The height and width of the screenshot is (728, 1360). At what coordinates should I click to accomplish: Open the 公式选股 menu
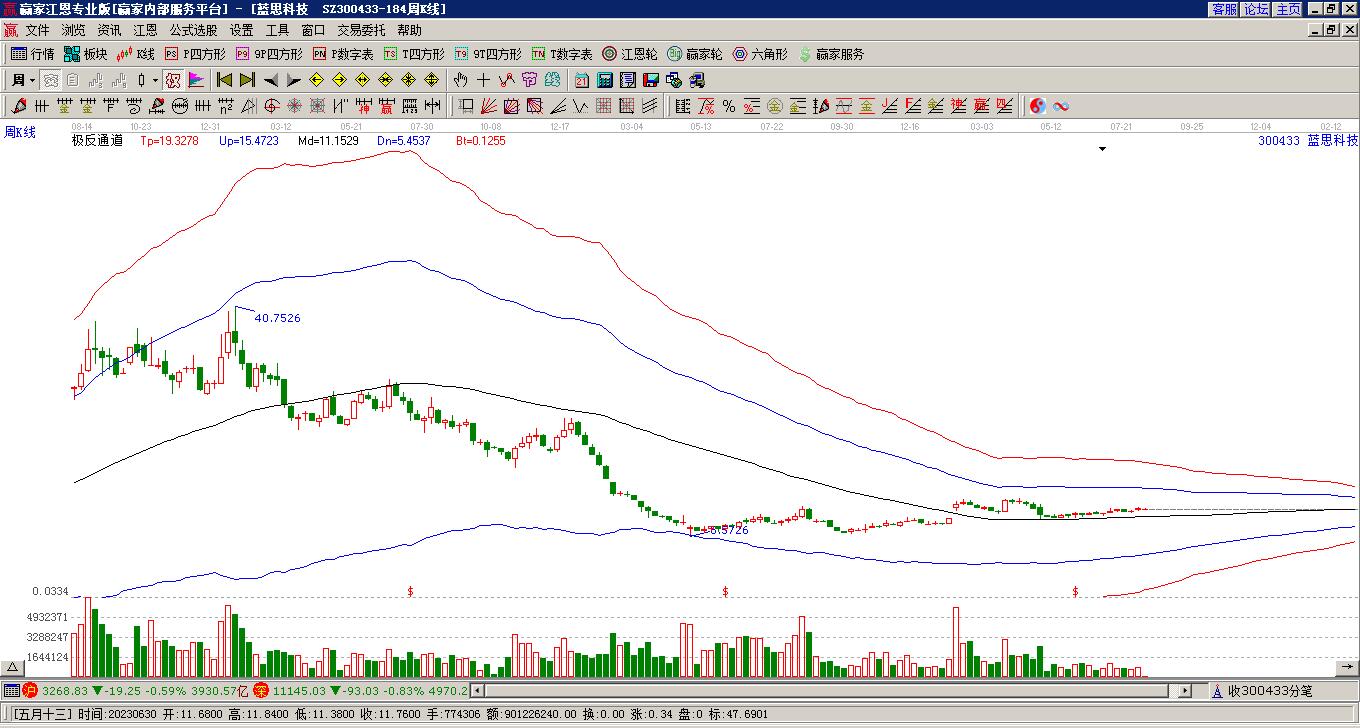[193, 31]
